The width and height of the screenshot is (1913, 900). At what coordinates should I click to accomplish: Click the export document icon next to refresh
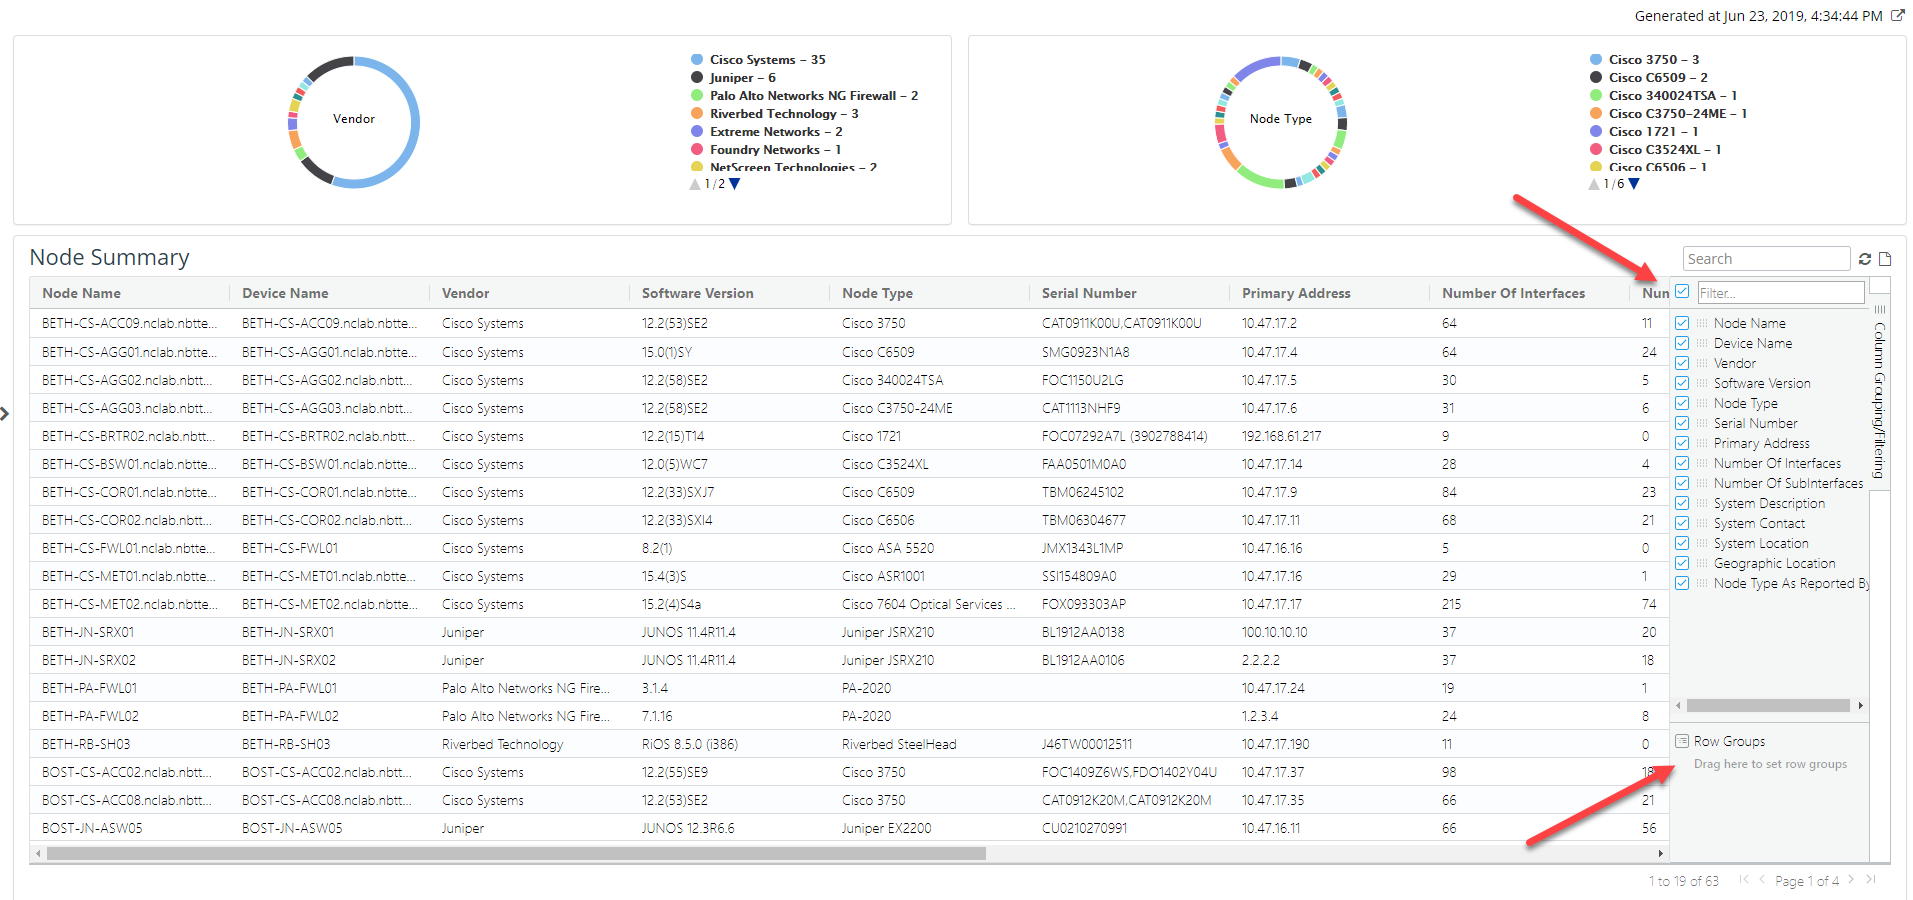tap(1885, 259)
